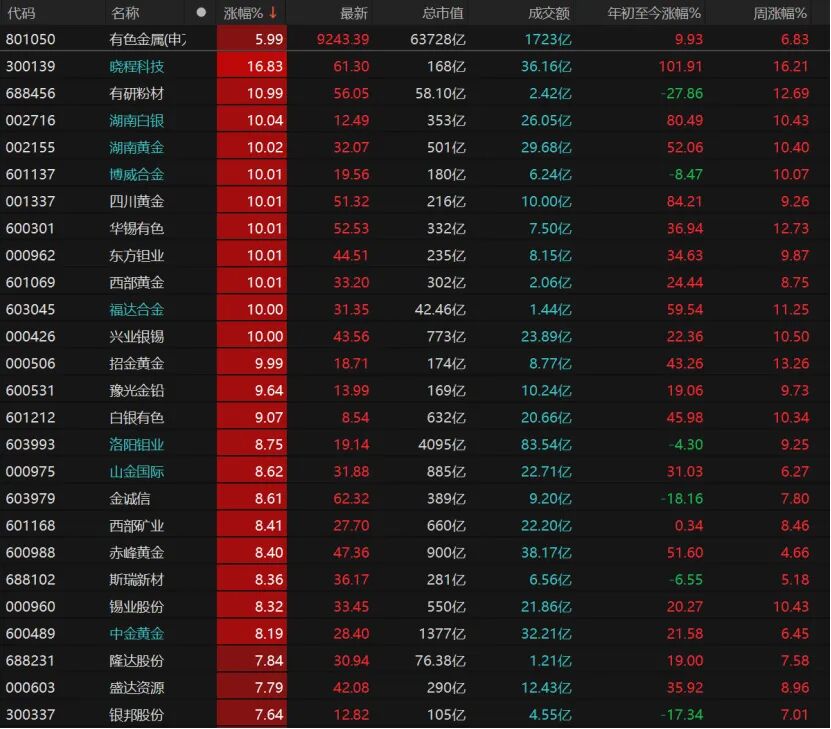Click stock code 600489
Viewport: 831px width, 729px height.
click(30, 634)
